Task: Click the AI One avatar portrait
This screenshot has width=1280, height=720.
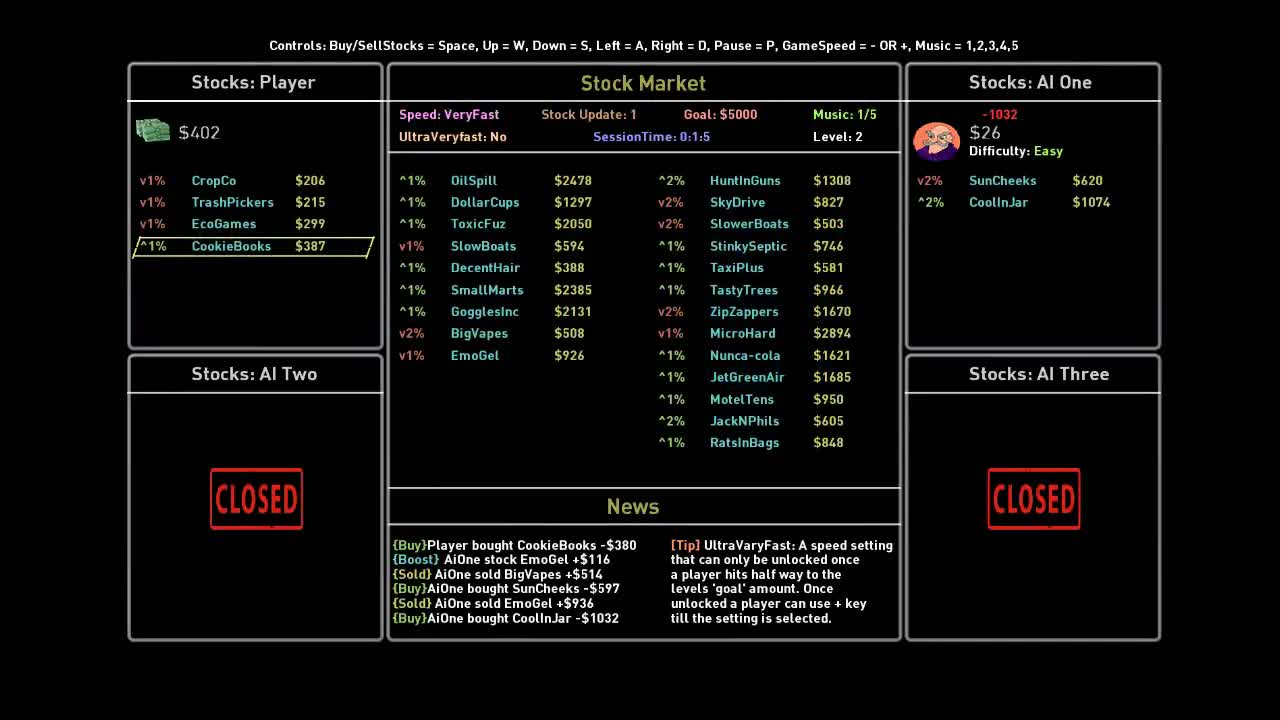Action: 936,141
